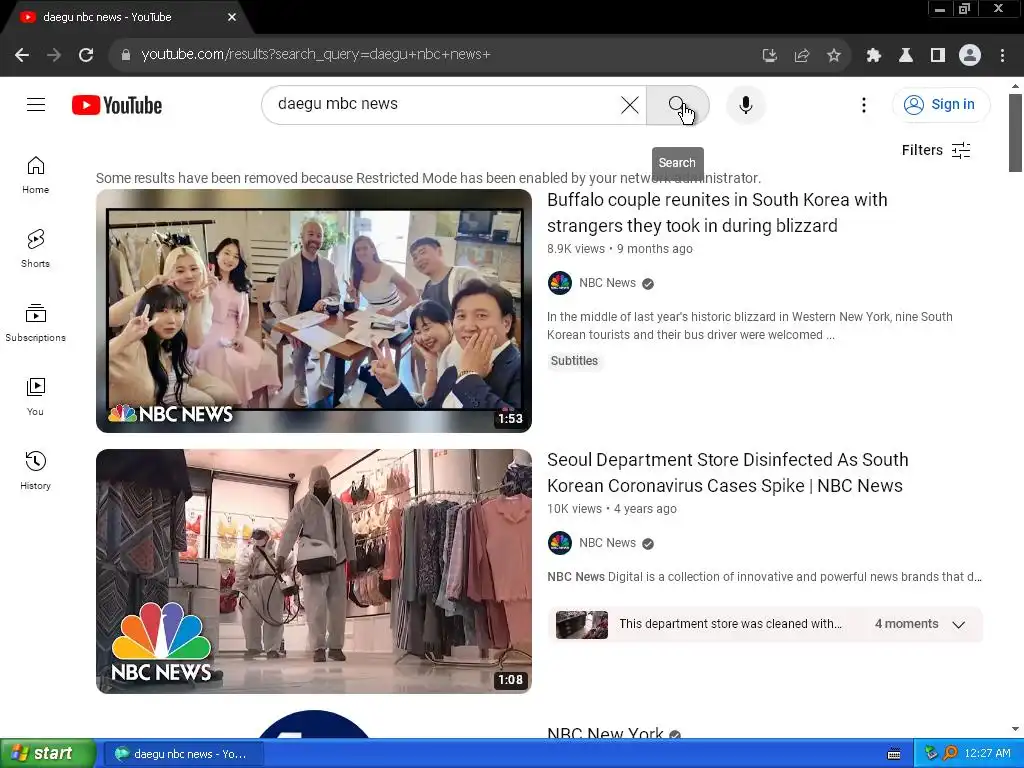The image size is (1024, 768).
Task: Reload the page
Action: [86, 55]
